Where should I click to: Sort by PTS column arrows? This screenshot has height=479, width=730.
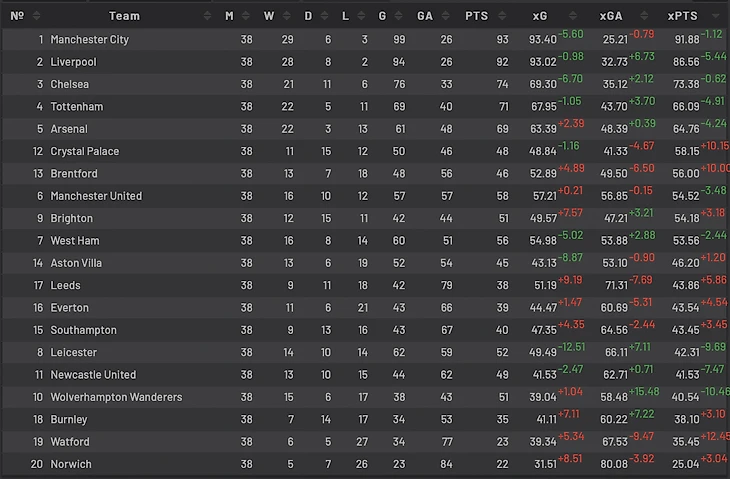(x=504, y=16)
